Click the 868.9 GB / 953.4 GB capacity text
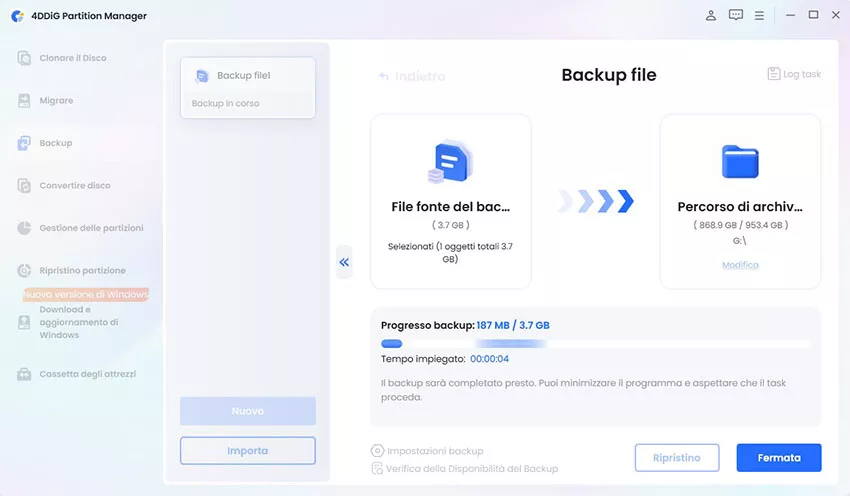 [x=740, y=225]
